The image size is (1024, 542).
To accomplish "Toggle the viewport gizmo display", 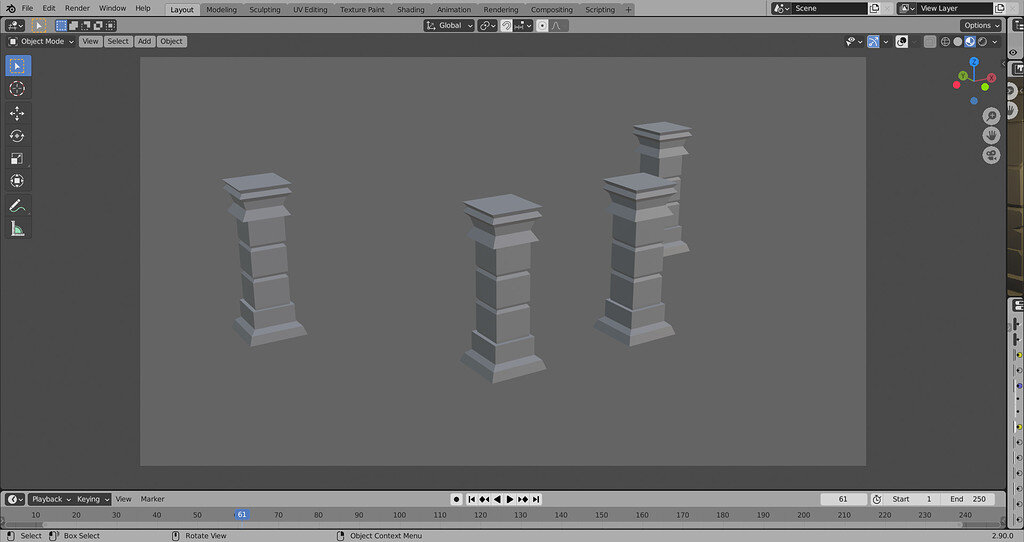I will 873,42.
